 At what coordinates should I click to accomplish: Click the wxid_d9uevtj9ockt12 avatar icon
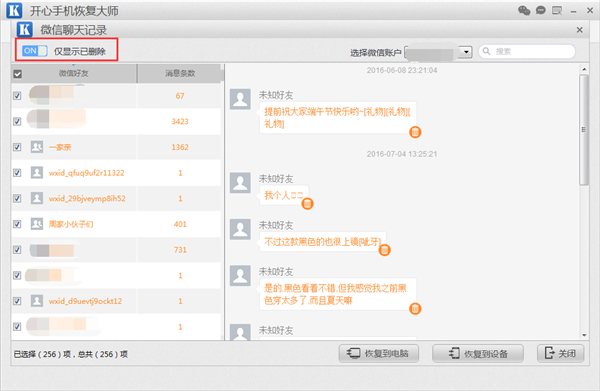37,301
